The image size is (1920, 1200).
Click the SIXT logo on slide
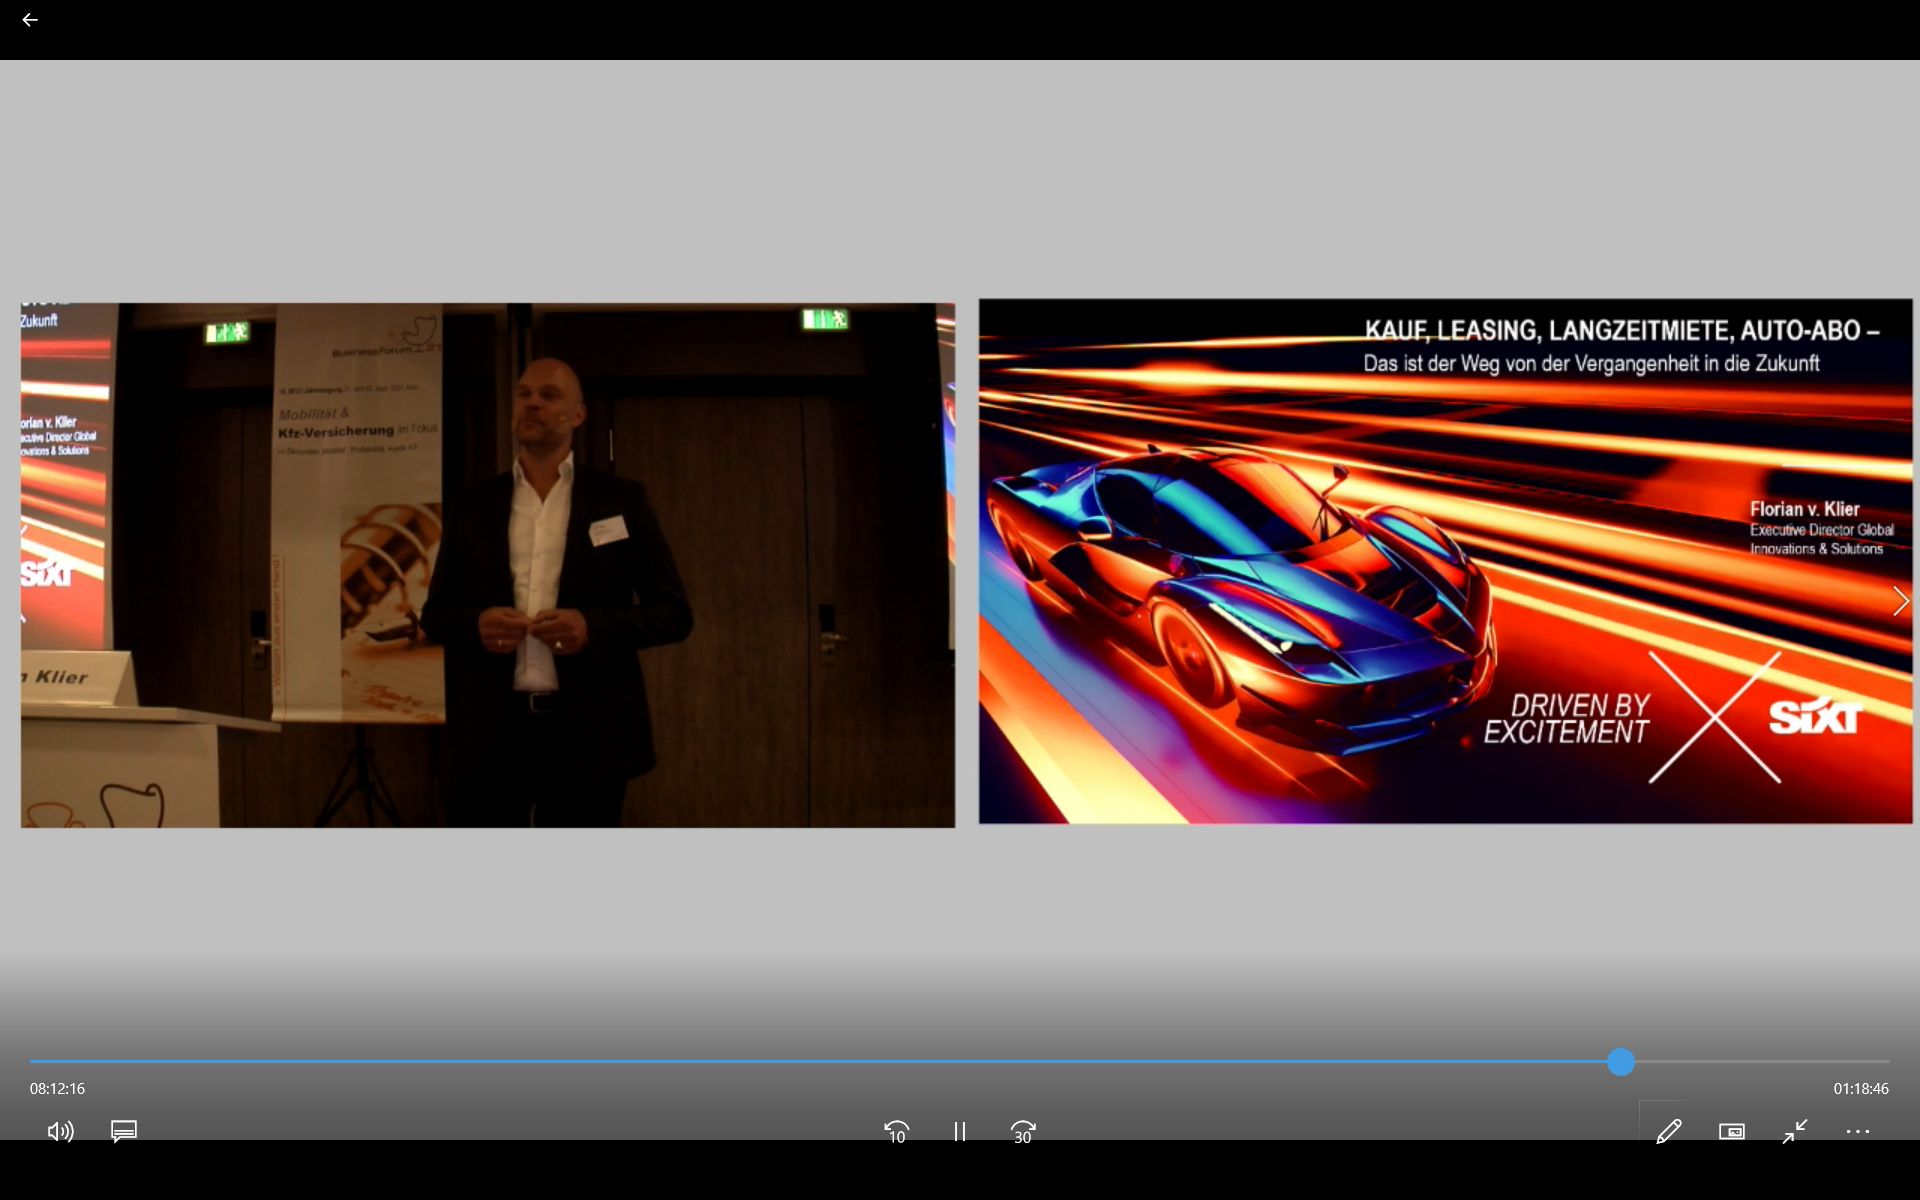1814,716
